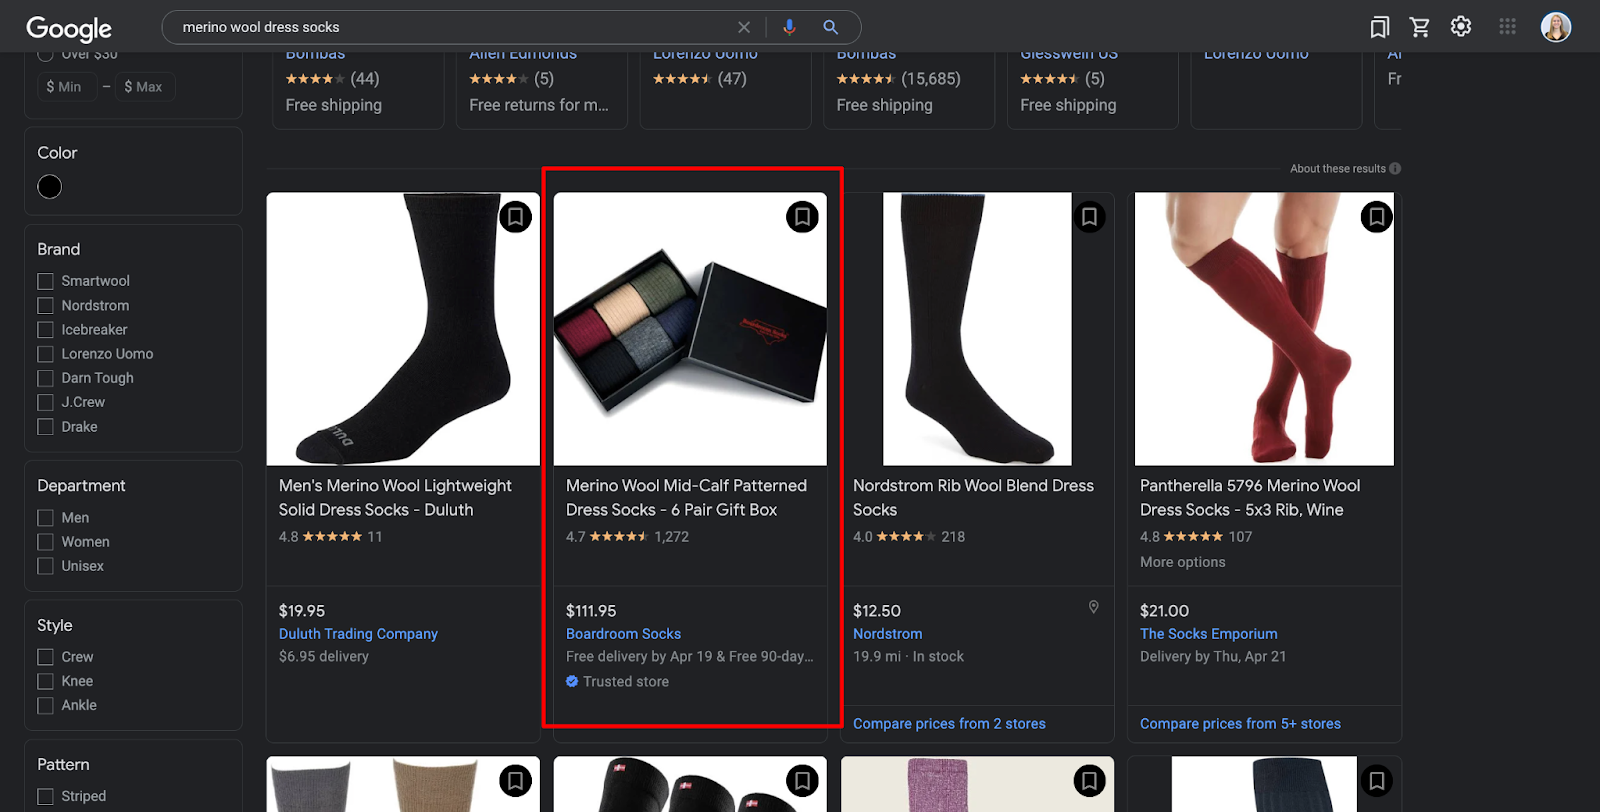
Task: Open saved items bookmark icon in header
Action: [1380, 27]
